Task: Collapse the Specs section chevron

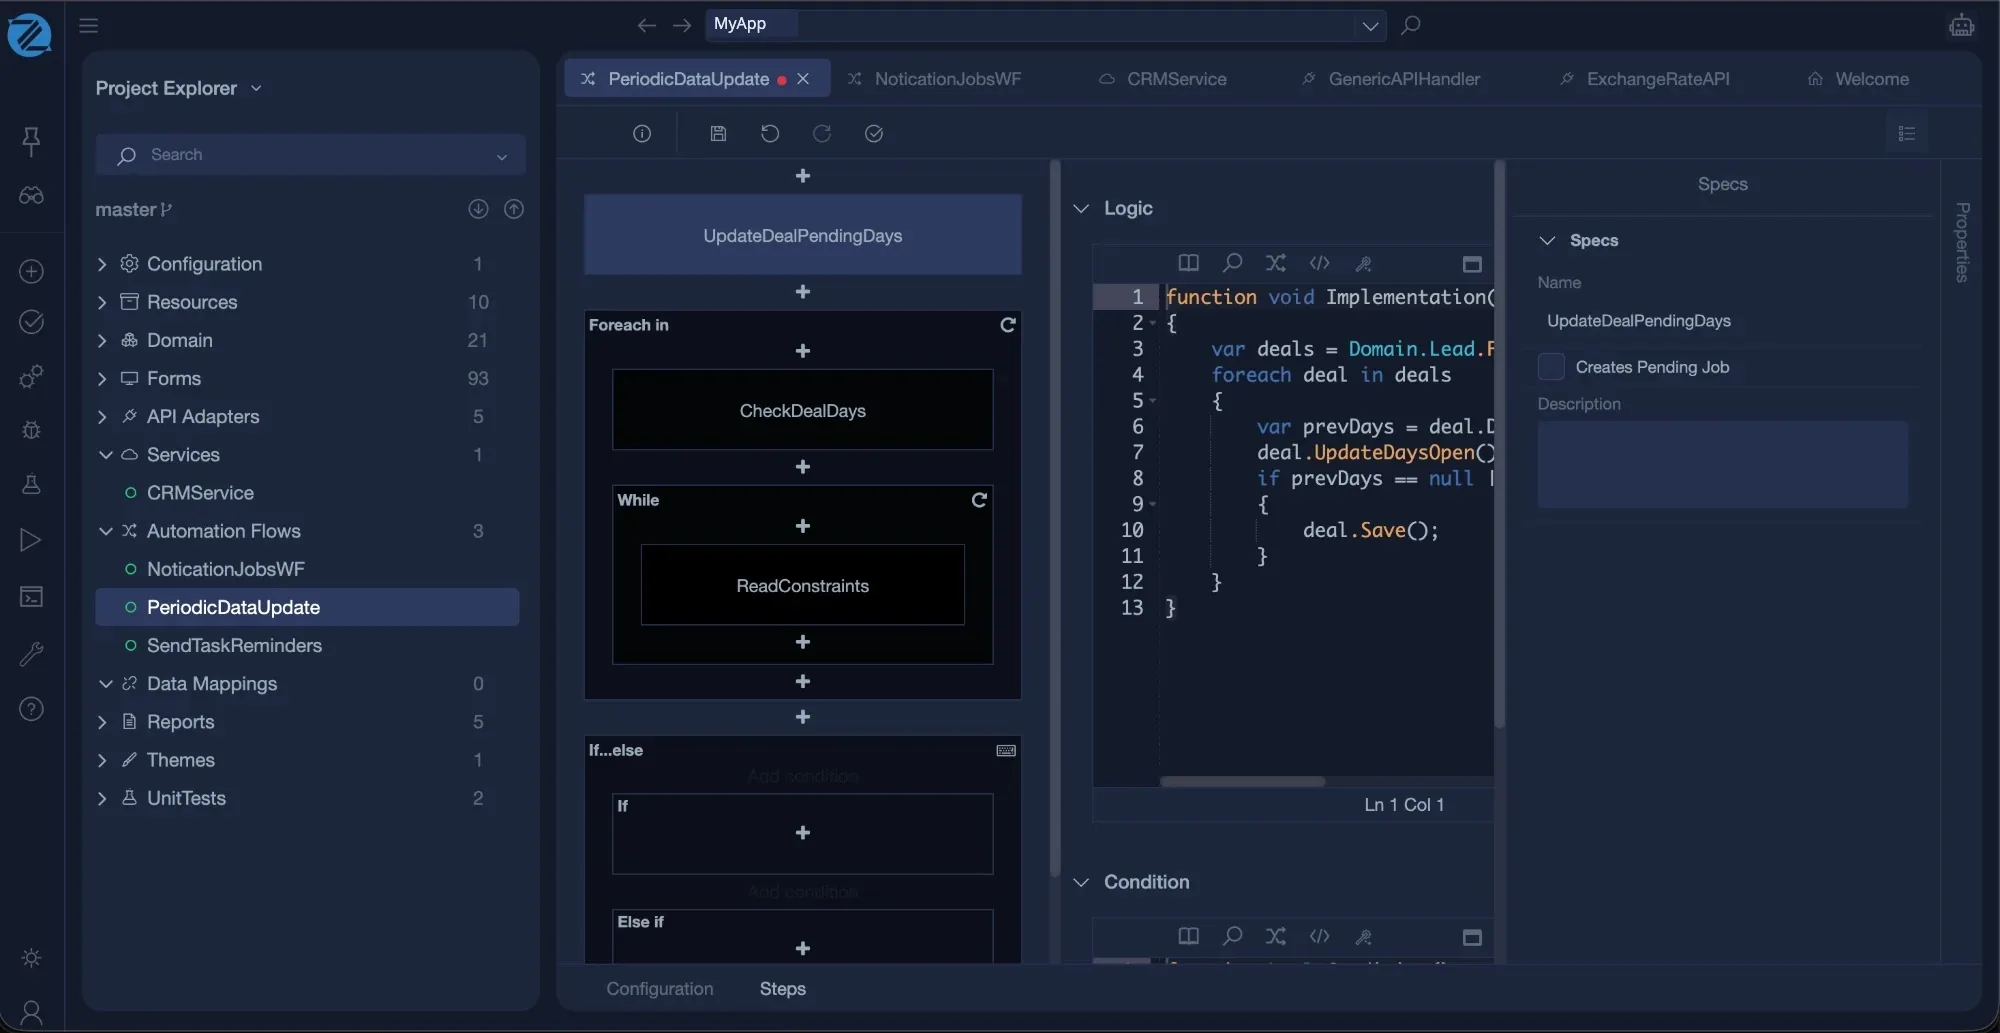Action: coord(1547,241)
